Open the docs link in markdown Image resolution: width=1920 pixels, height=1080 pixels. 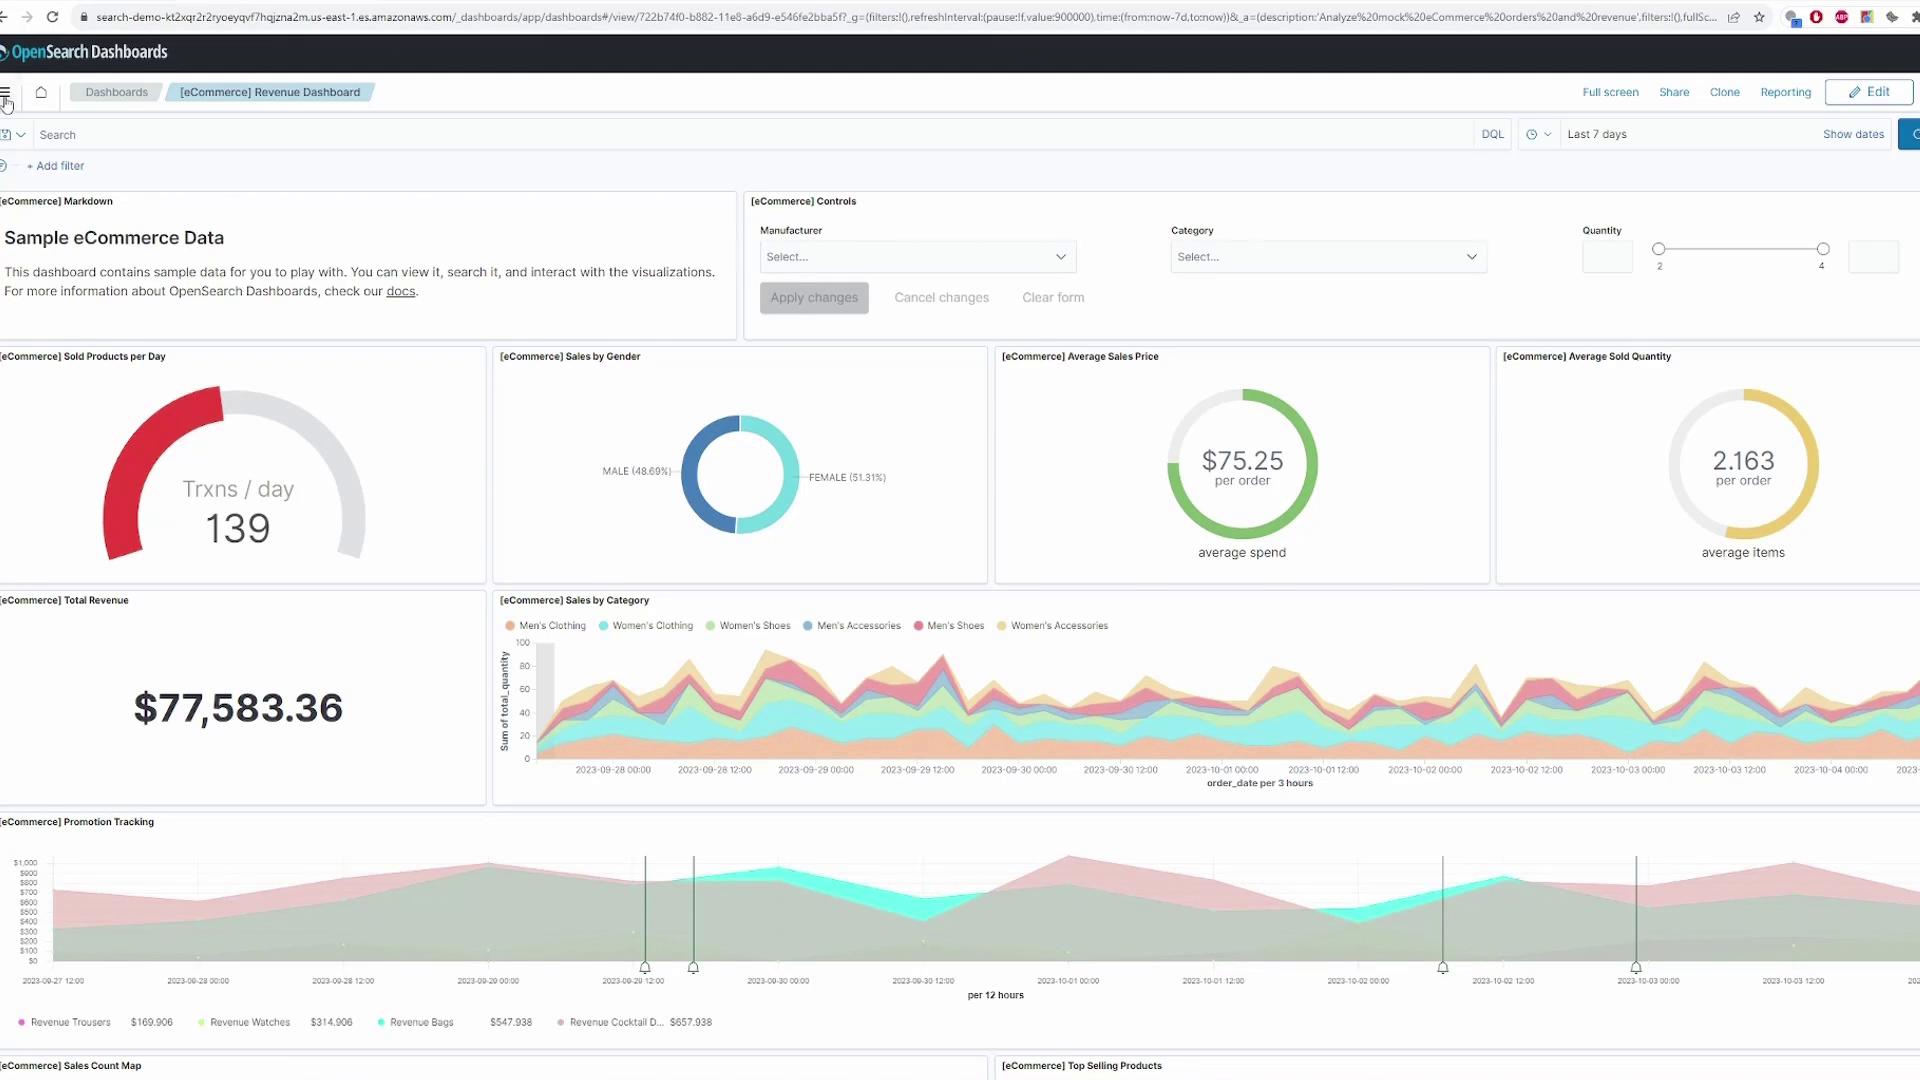tap(400, 292)
